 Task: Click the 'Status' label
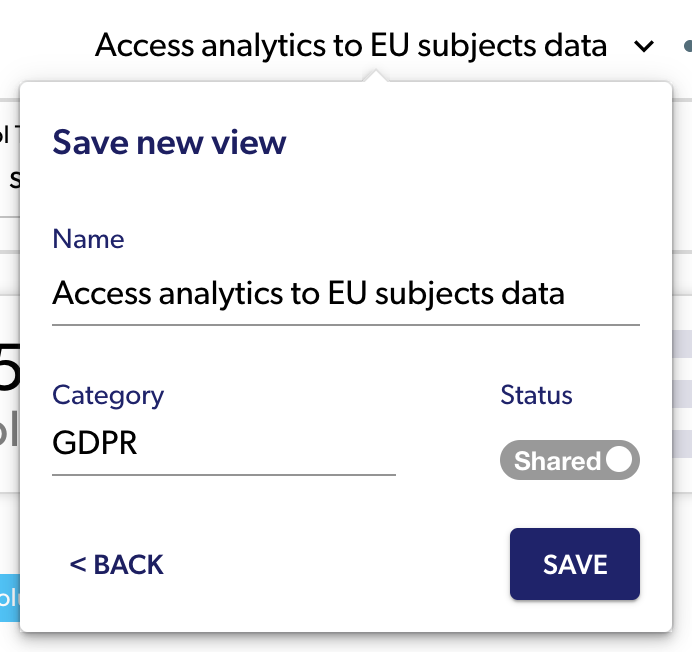pyautogui.click(x=536, y=395)
